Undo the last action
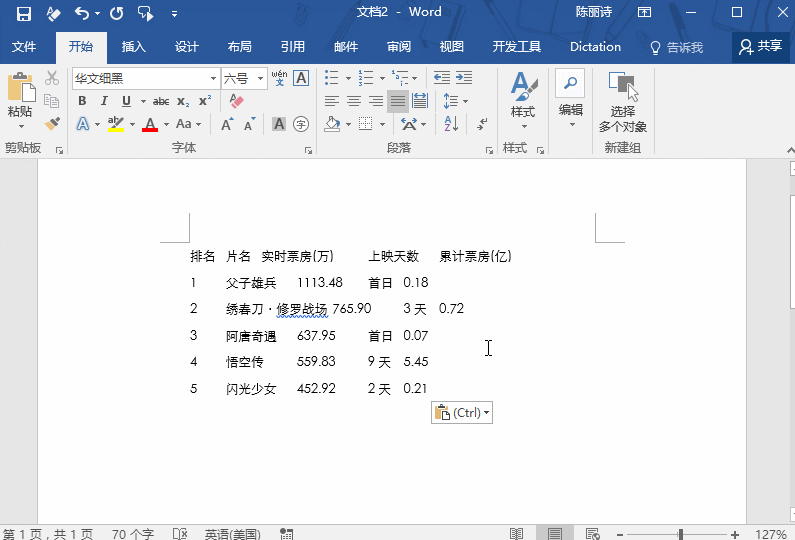This screenshot has height=540, width=795. coord(82,13)
